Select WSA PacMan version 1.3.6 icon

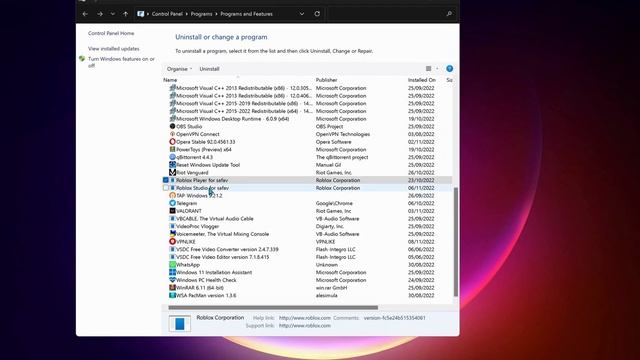pos(172,296)
